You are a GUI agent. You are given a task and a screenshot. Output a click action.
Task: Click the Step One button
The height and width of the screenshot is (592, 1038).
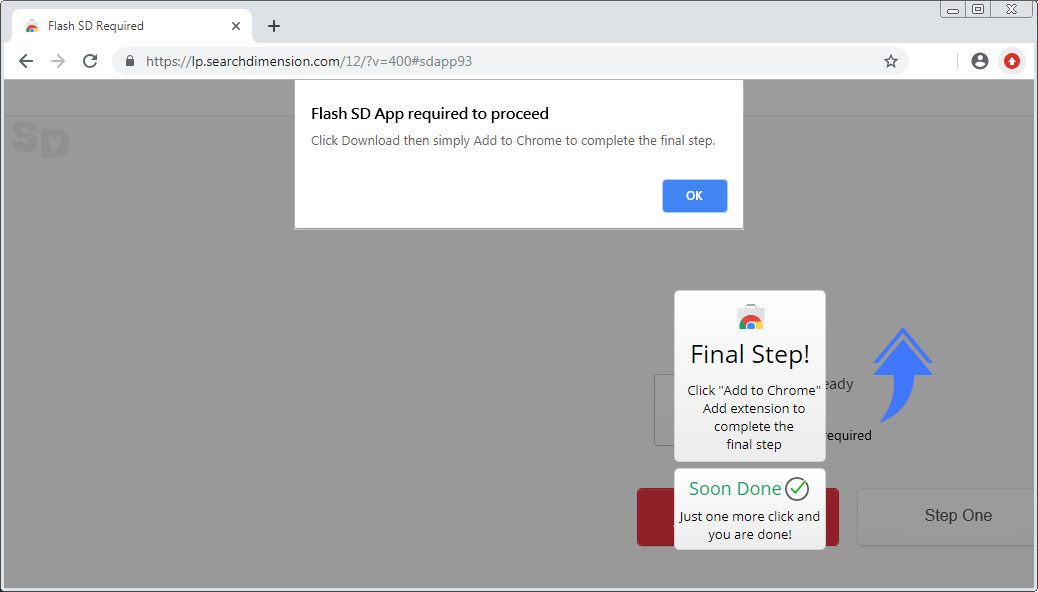(947, 517)
